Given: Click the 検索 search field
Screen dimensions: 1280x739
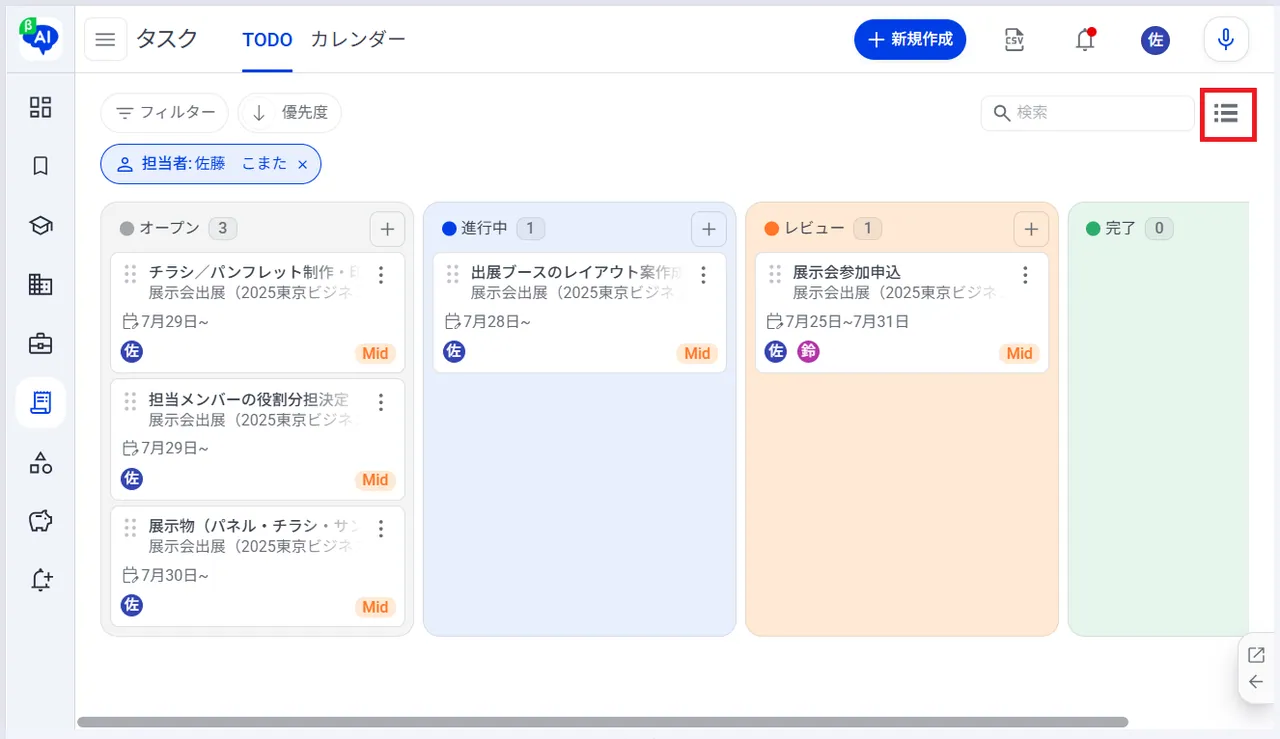Looking at the screenshot, I should click(1088, 113).
